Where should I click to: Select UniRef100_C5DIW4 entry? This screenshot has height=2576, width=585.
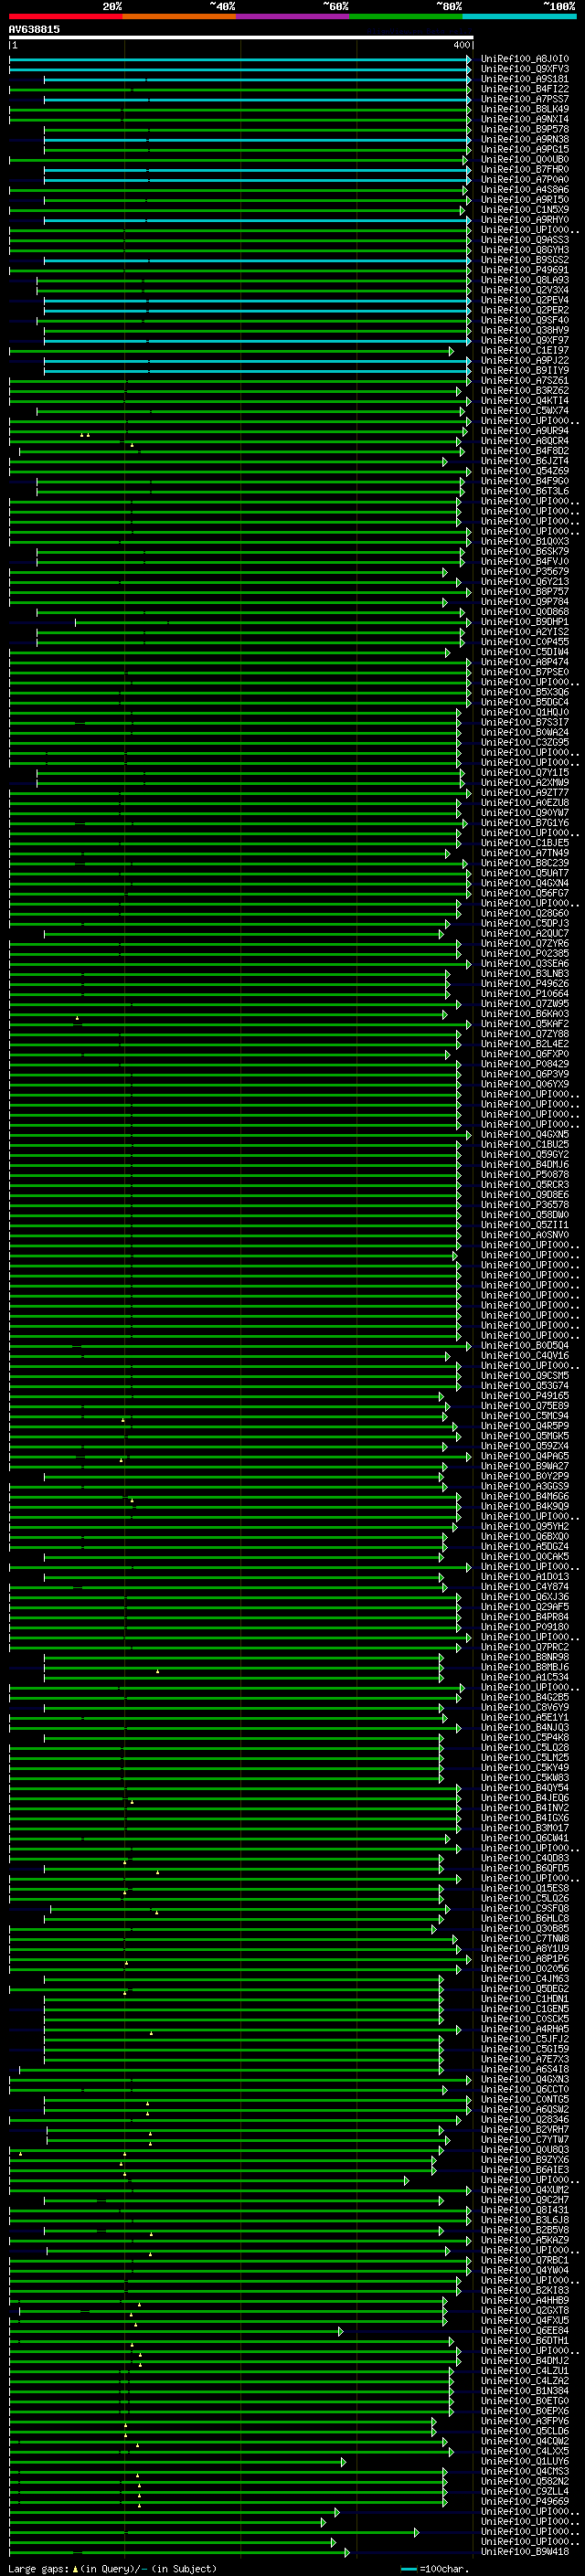pos(525,652)
